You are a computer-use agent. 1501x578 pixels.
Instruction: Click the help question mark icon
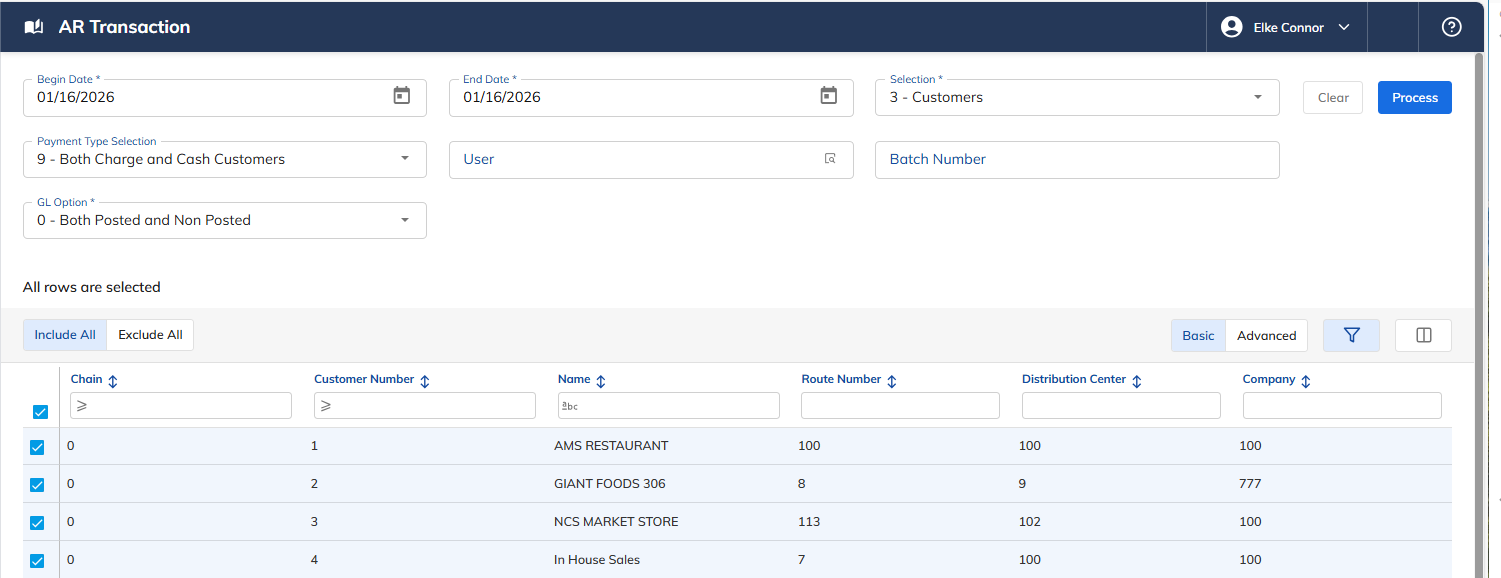coord(1451,27)
